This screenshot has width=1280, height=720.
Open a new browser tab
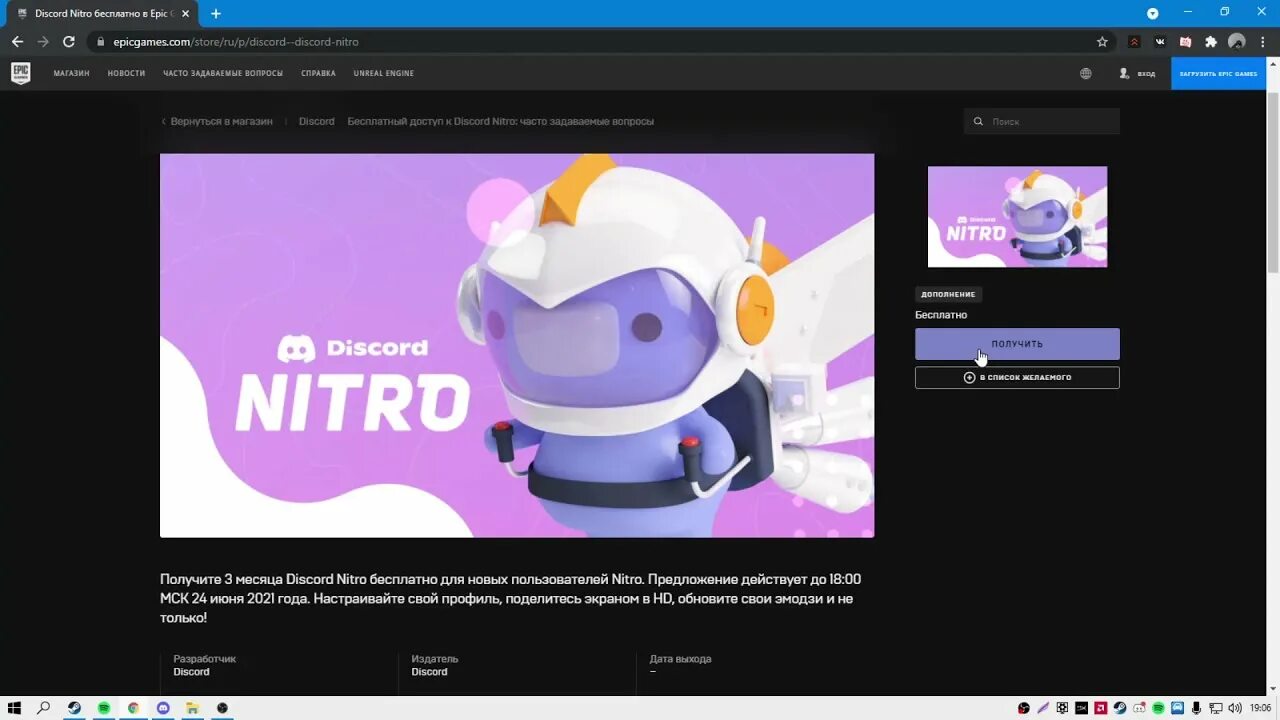point(215,14)
